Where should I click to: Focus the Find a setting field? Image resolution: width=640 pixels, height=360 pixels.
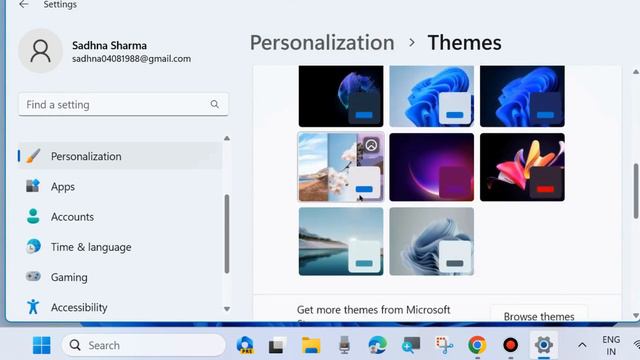[x=123, y=104]
